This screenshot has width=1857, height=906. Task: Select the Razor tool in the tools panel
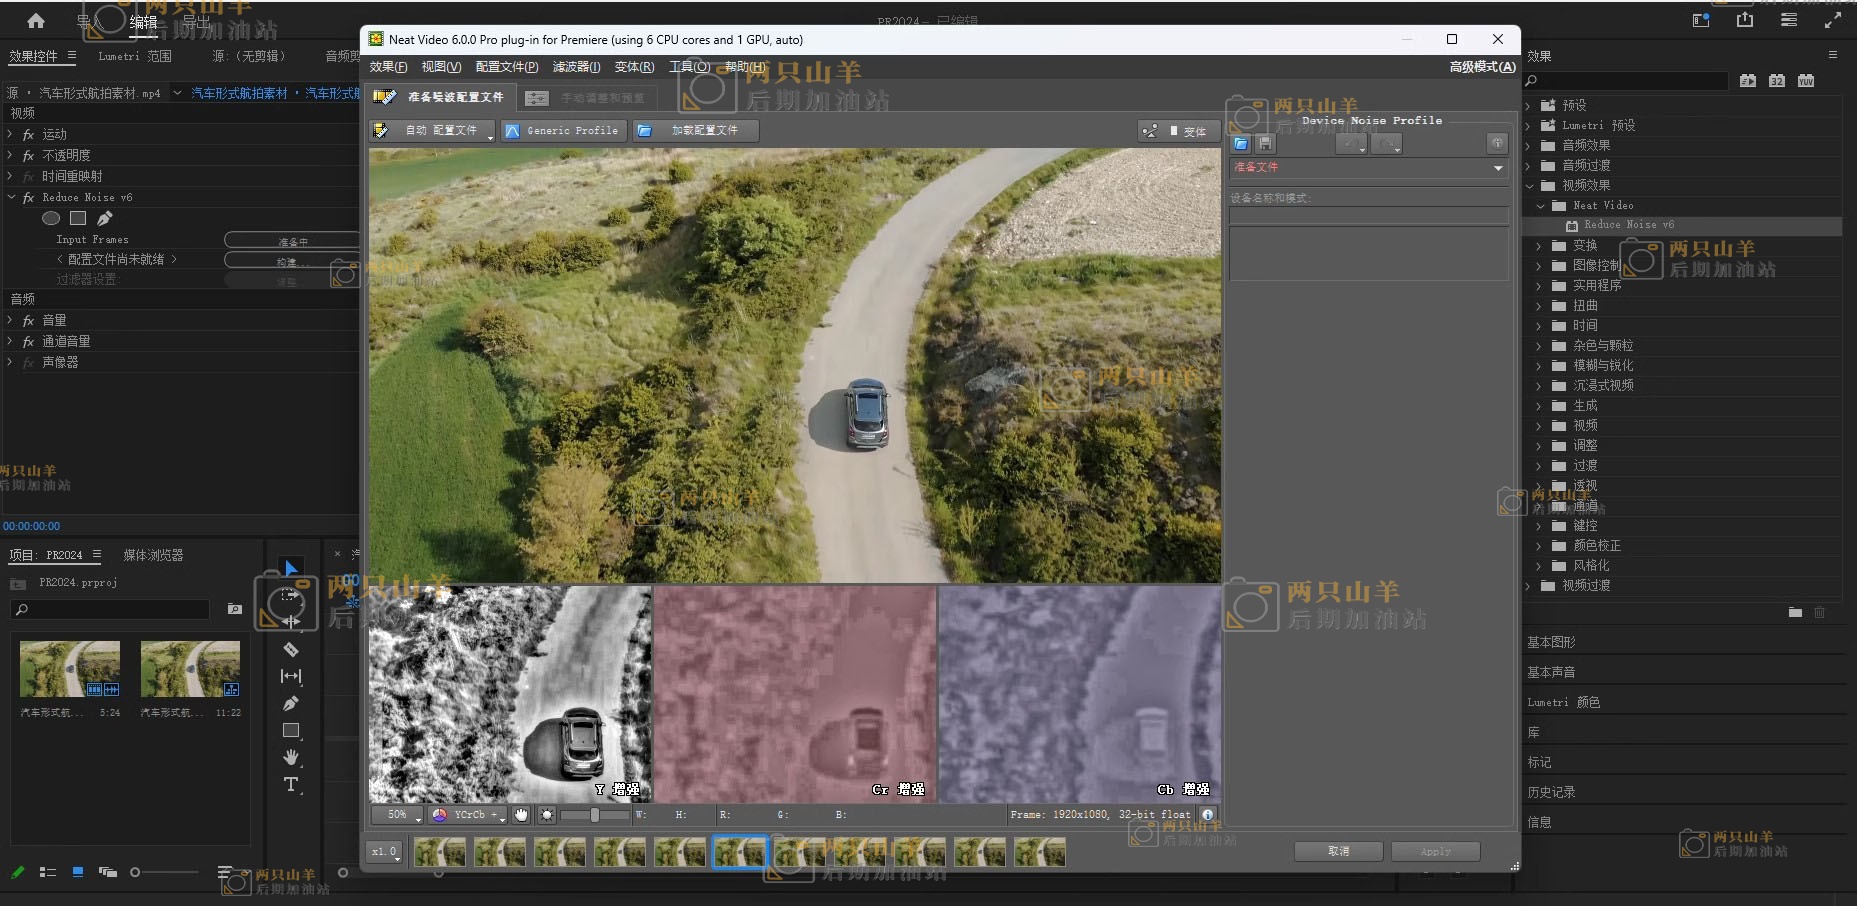[291, 649]
